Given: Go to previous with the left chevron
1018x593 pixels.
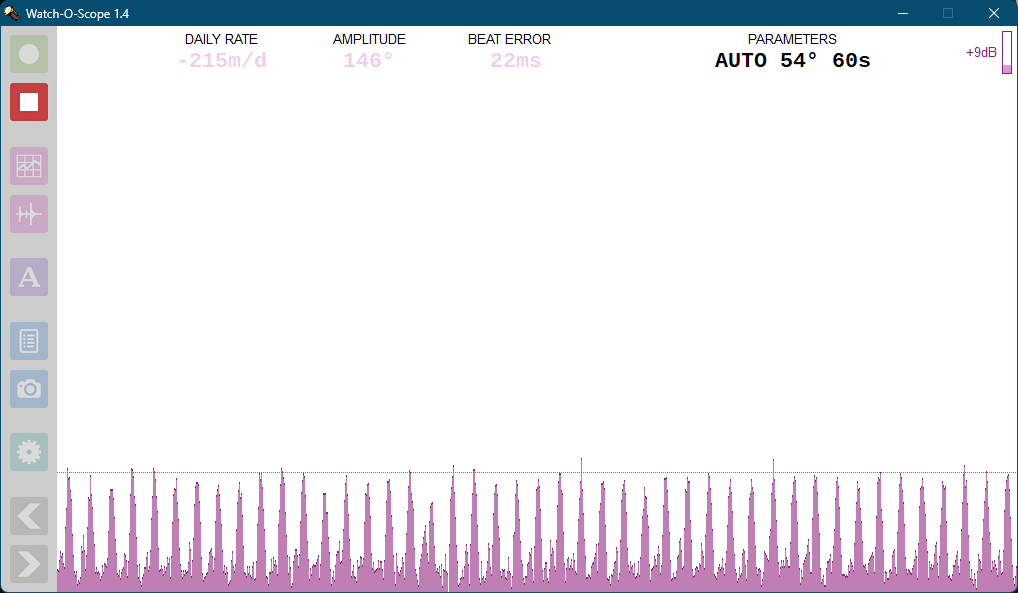Looking at the screenshot, I should click(x=29, y=516).
